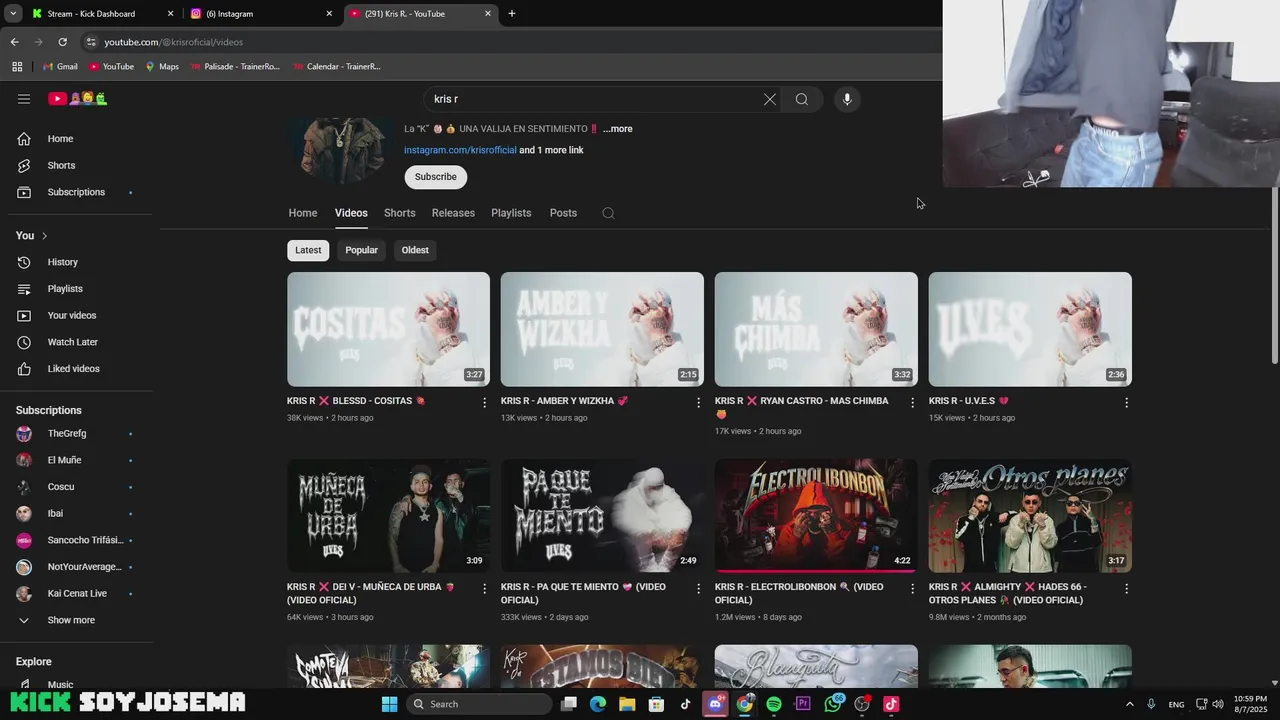Screen dimensions: 1280x720
Task: Search within channel using the magnifier icon
Action: coord(608,213)
